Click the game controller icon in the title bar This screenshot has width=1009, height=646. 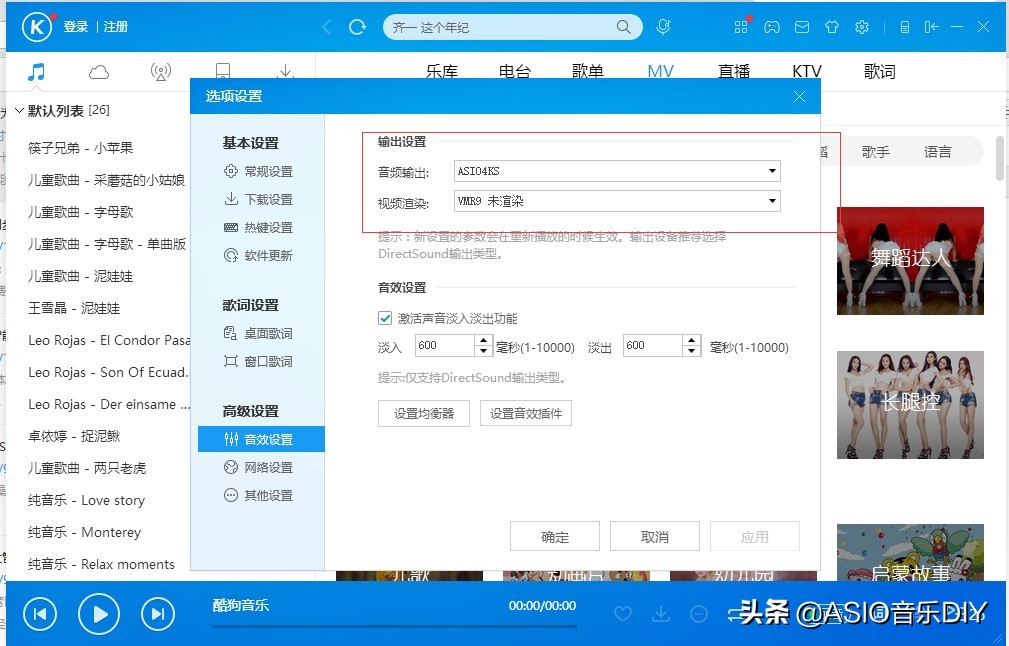tap(772, 27)
